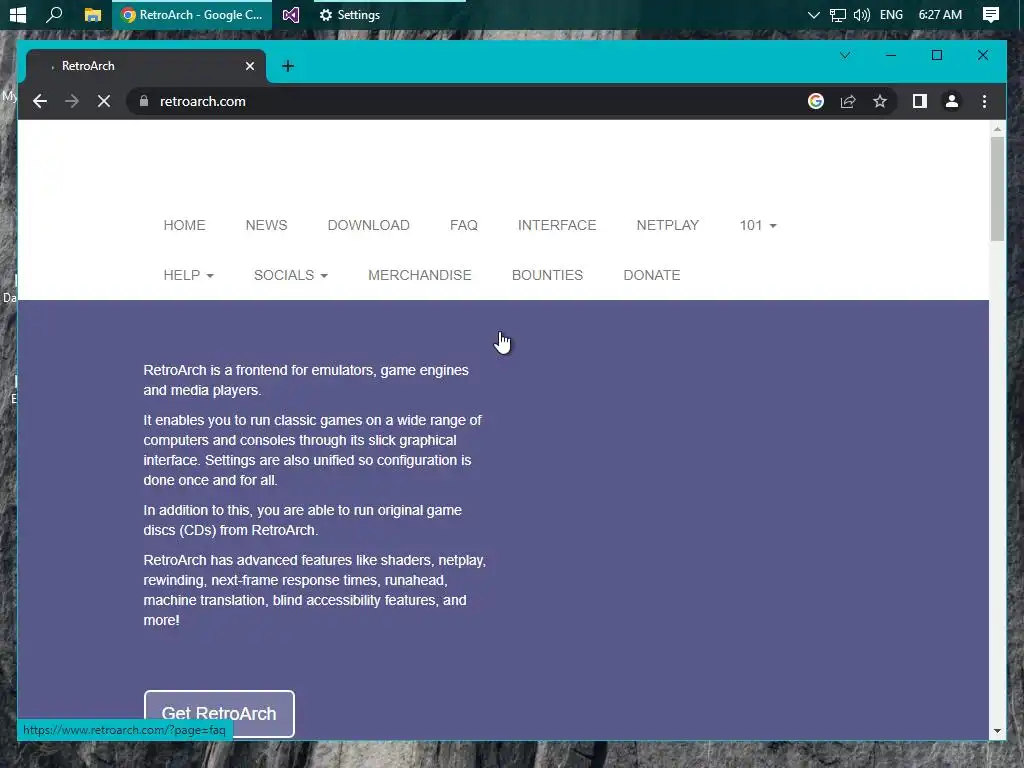Screen dimensions: 1024x768
Task: Open the FAQ nav link
Action: coord(464,225)
